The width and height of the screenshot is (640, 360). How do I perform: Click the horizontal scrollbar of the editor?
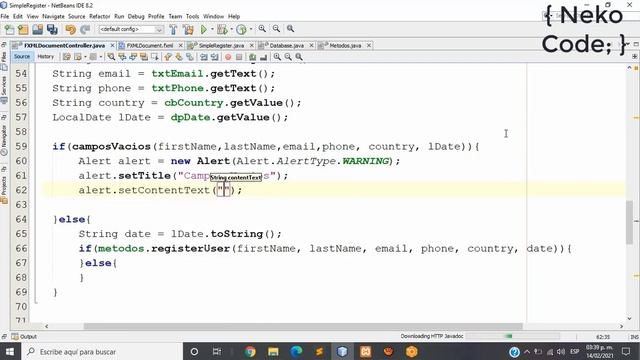coord(303,327)
